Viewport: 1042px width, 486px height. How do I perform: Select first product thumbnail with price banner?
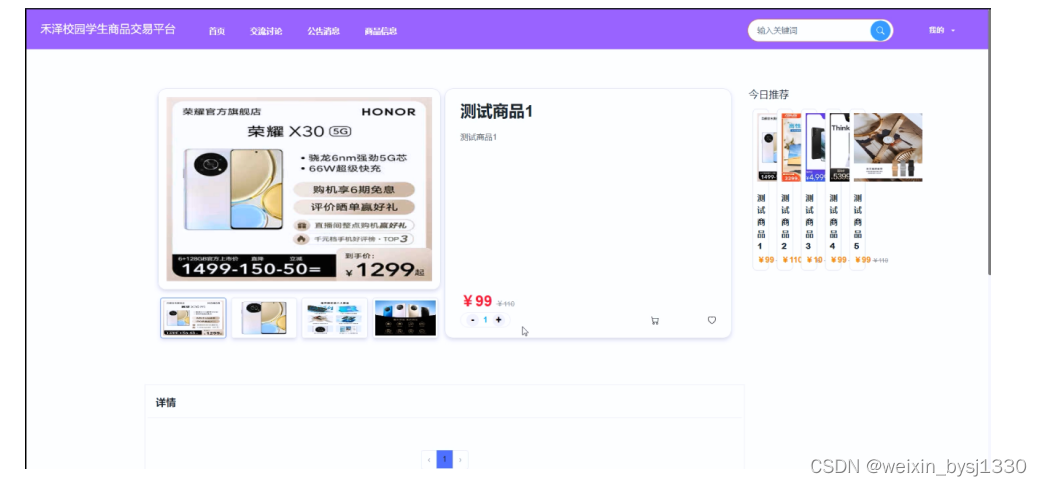193,318
